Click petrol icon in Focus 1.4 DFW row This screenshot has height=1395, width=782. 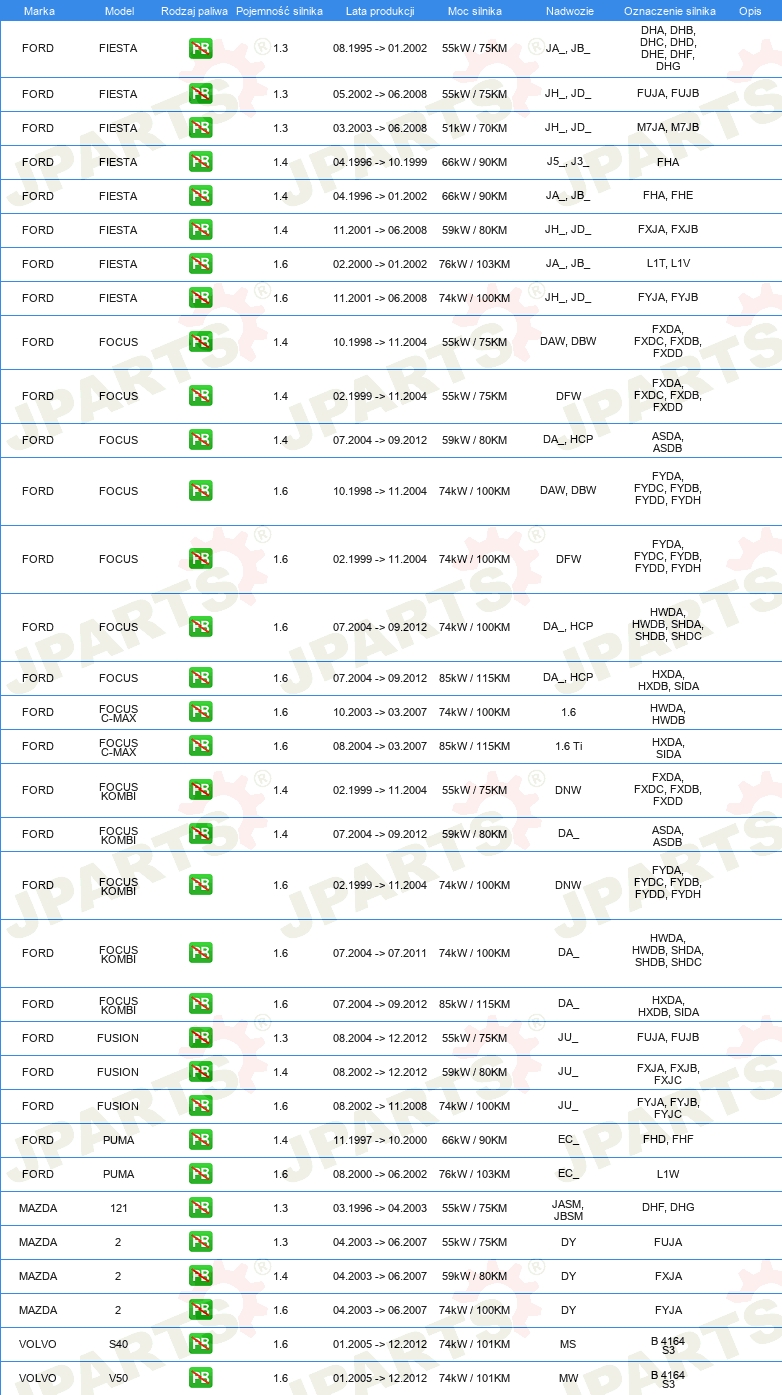click(201, 396)
